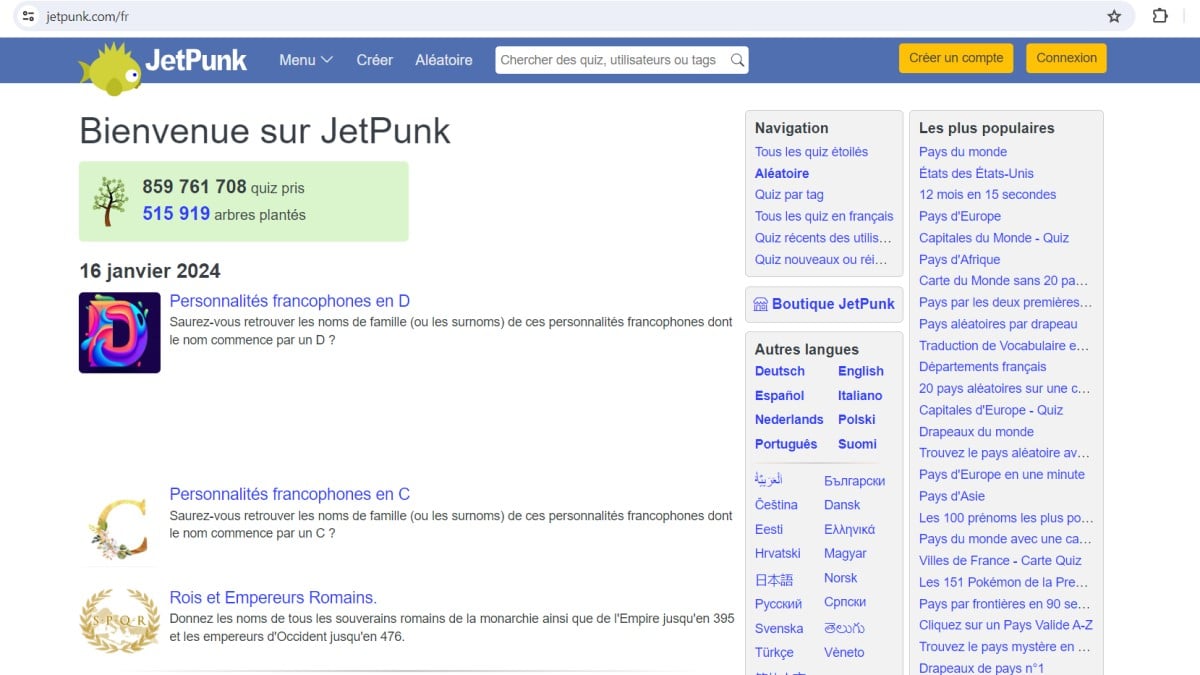Open the Boutique JetPunk shop link
The height and width of the screenshot is (675, 1200).
point(824,304)
